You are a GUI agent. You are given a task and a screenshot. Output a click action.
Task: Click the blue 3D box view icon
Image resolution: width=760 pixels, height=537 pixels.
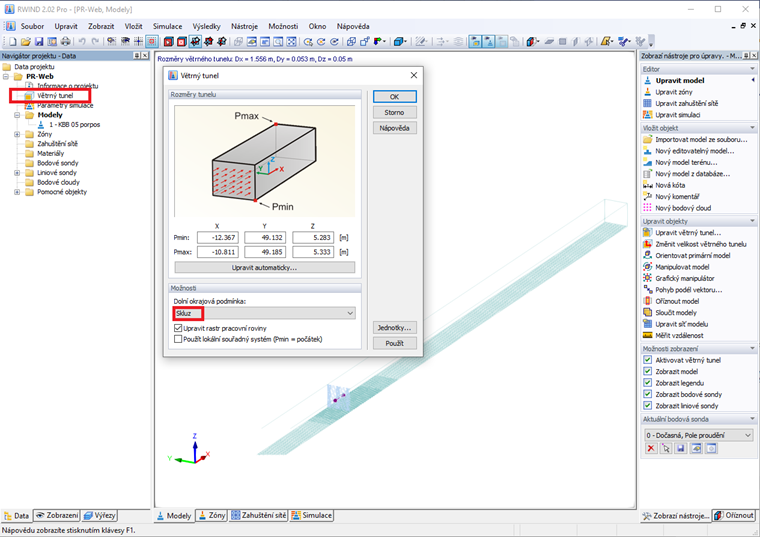[398, 42]
